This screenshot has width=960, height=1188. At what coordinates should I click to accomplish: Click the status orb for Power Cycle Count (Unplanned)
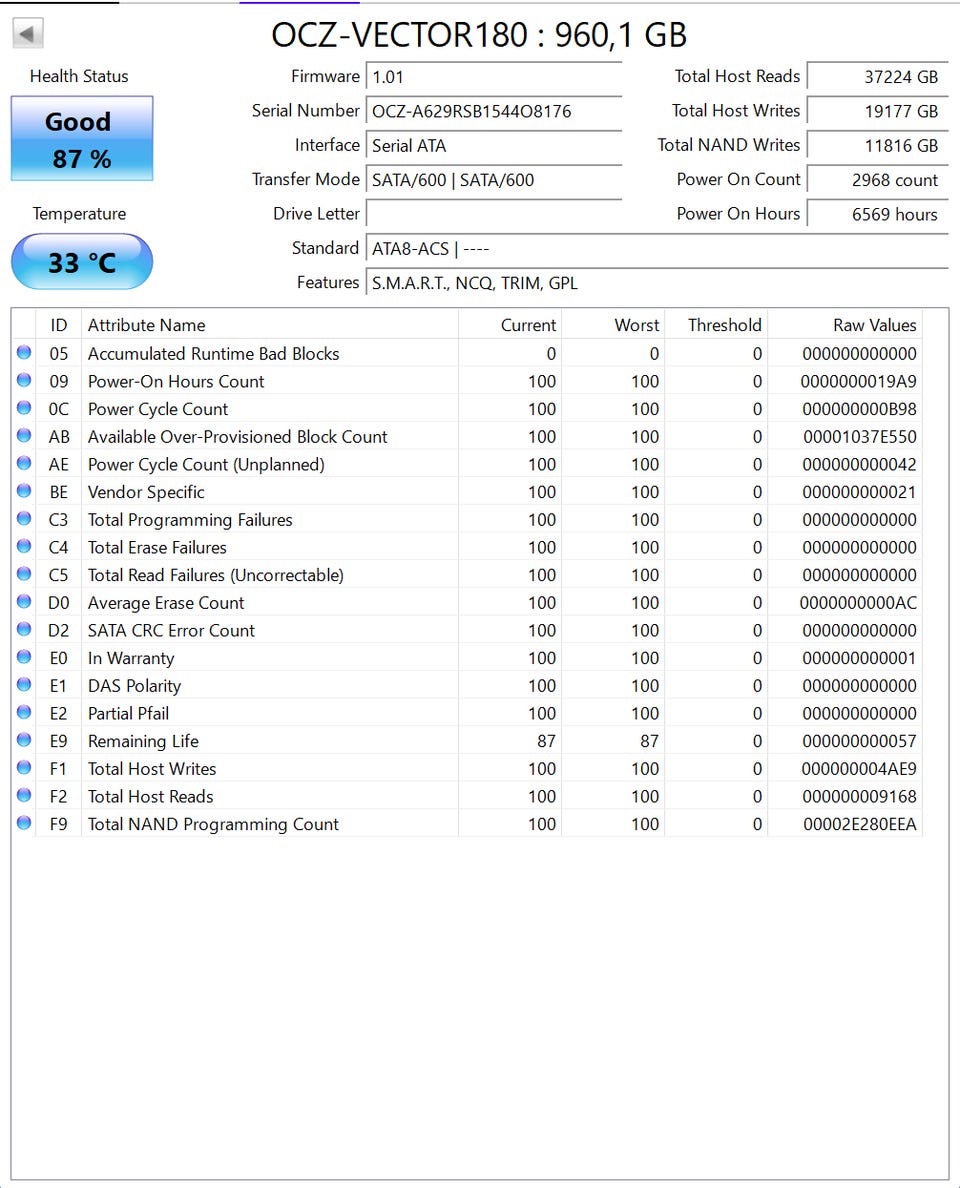[x=24, y=463]
